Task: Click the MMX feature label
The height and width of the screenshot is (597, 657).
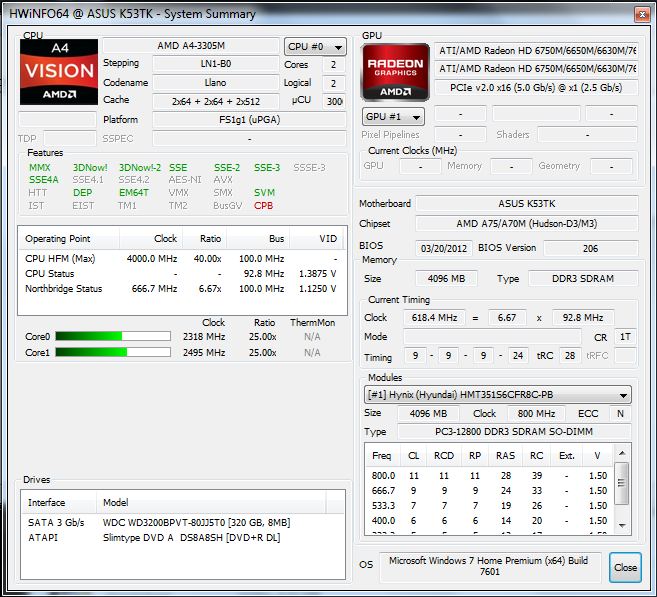Action: point(39,168)
